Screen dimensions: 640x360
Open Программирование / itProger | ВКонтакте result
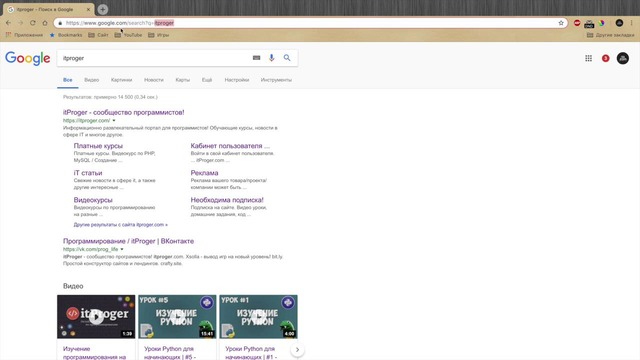click(129, 241)
